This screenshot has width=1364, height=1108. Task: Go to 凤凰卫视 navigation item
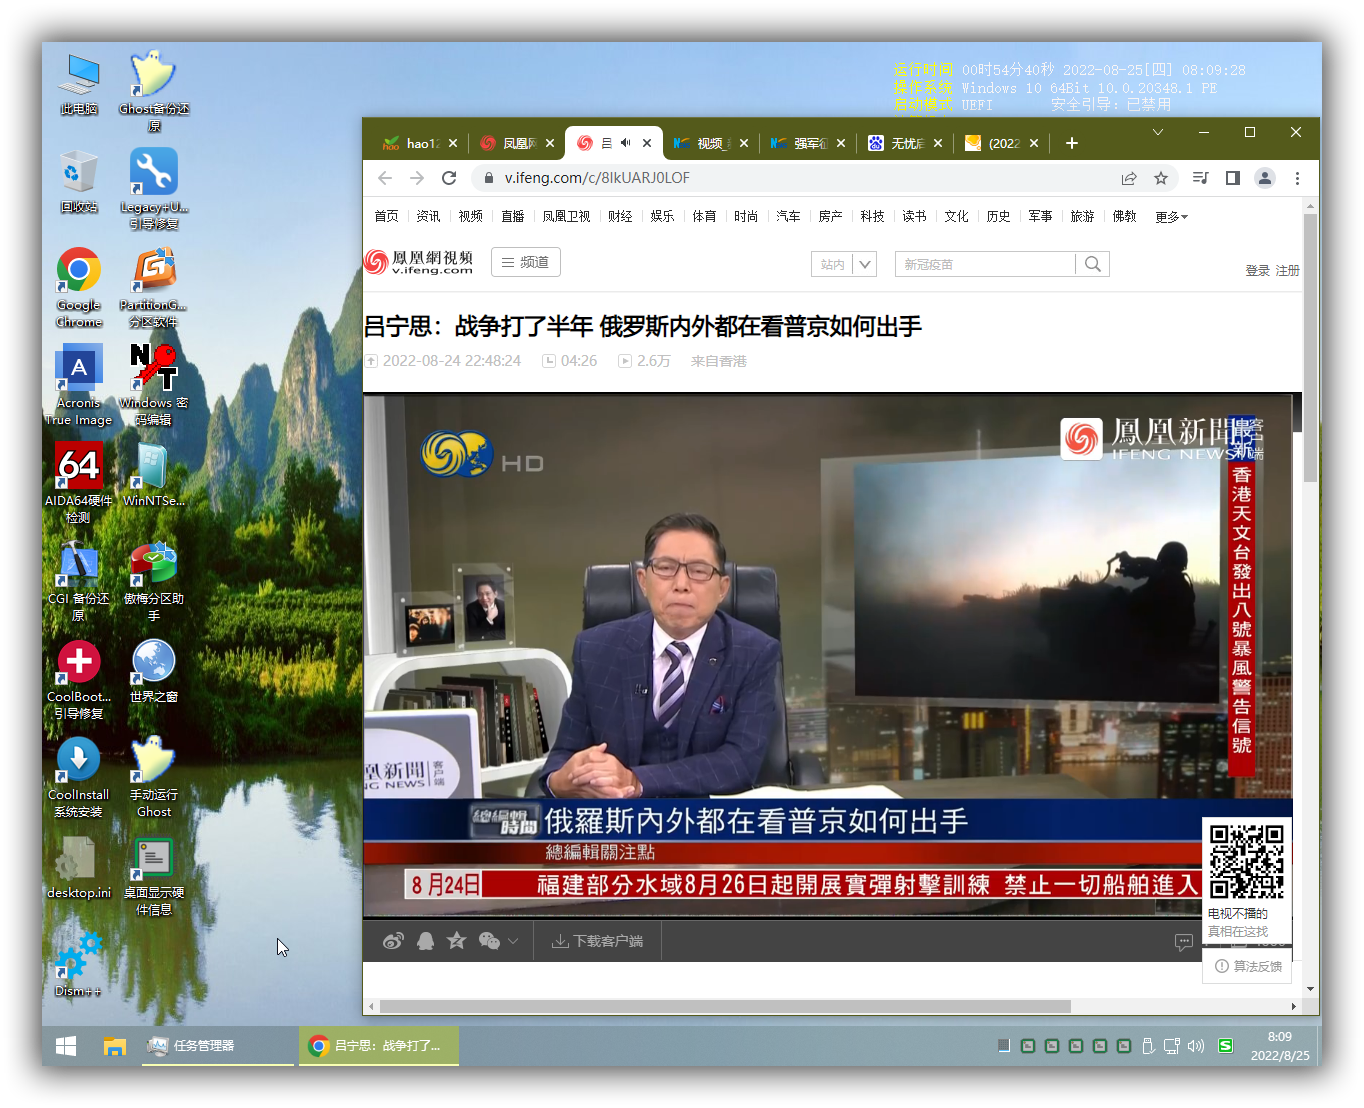pos(566,216)
